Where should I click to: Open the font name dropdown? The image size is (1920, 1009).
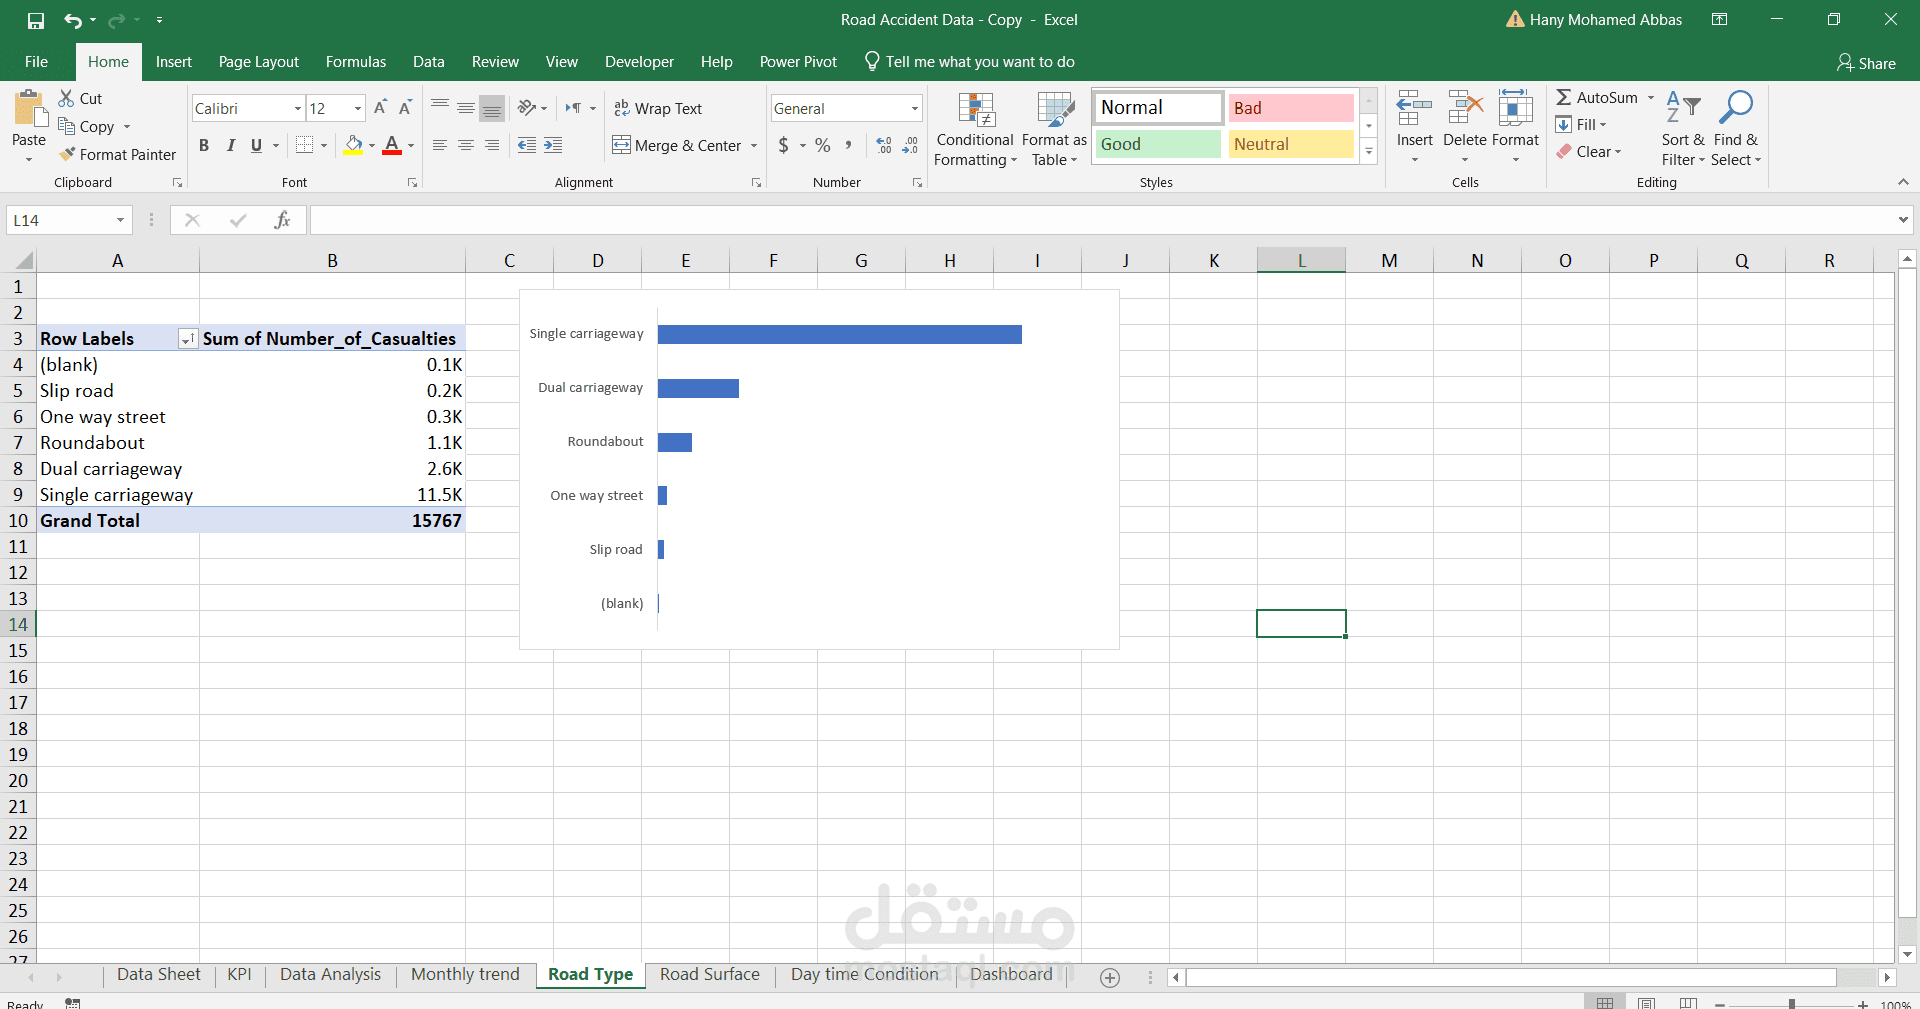tap(298, 108)
